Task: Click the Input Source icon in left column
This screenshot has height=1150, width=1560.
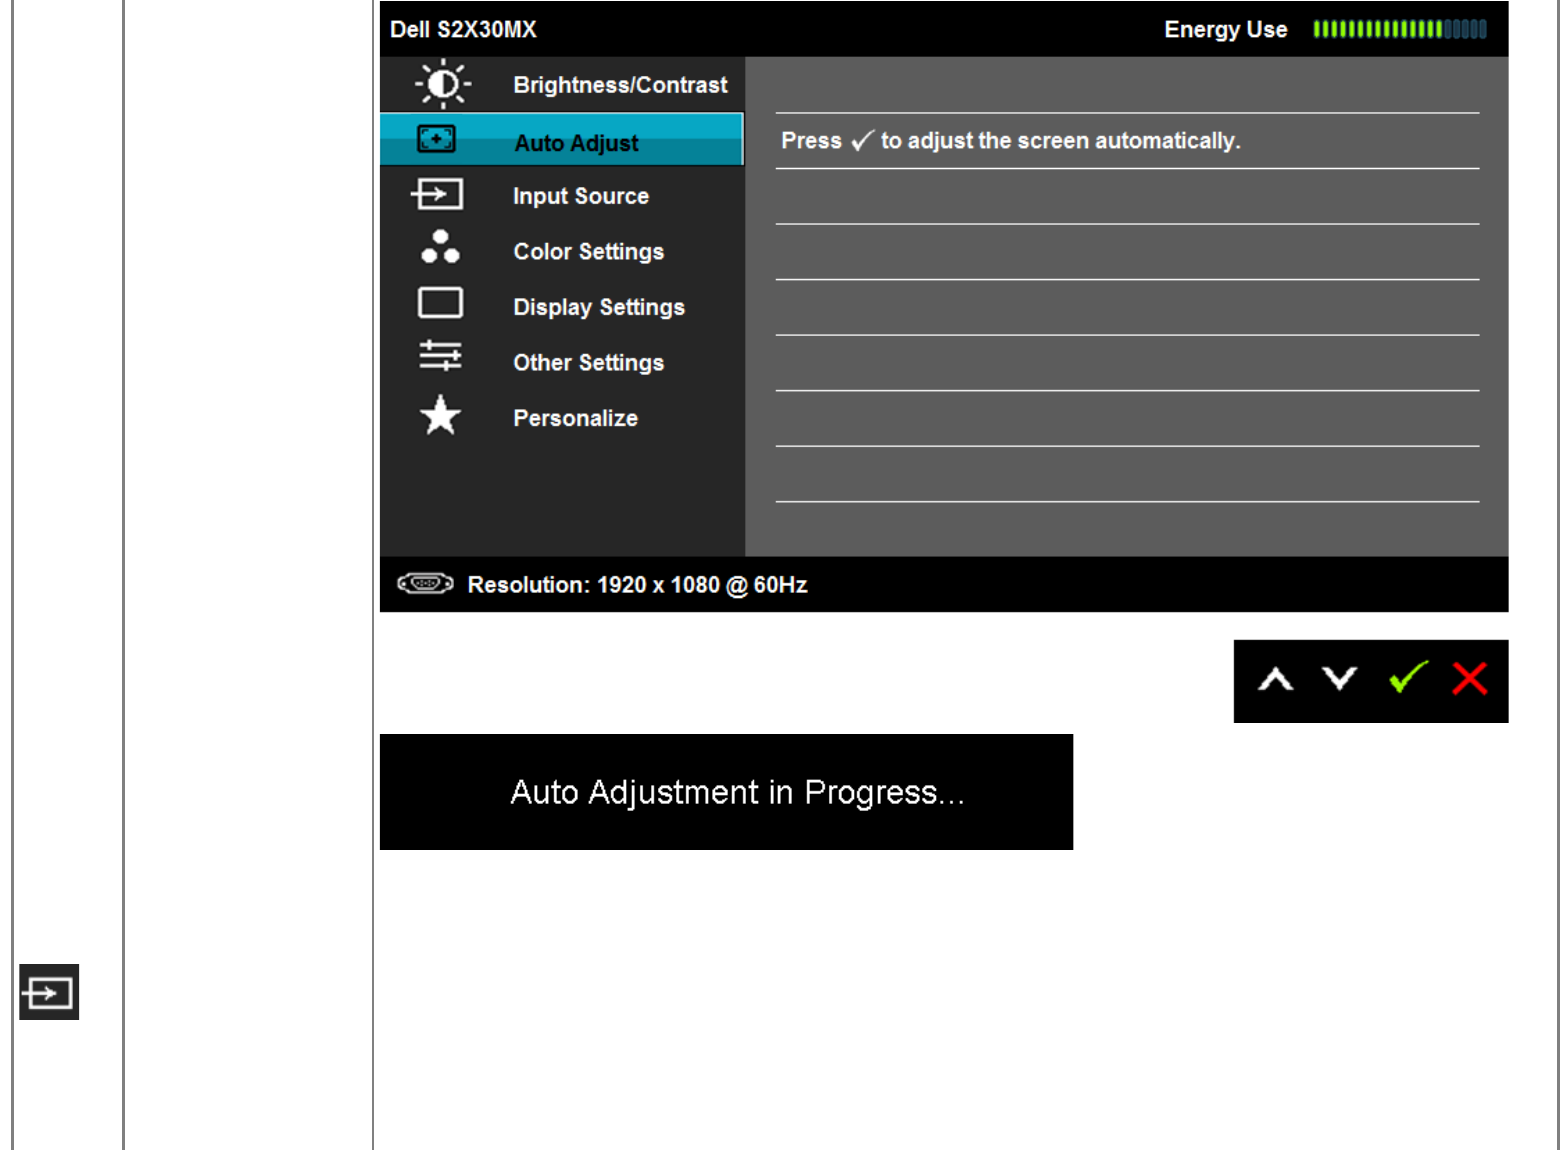Action: 49,992
